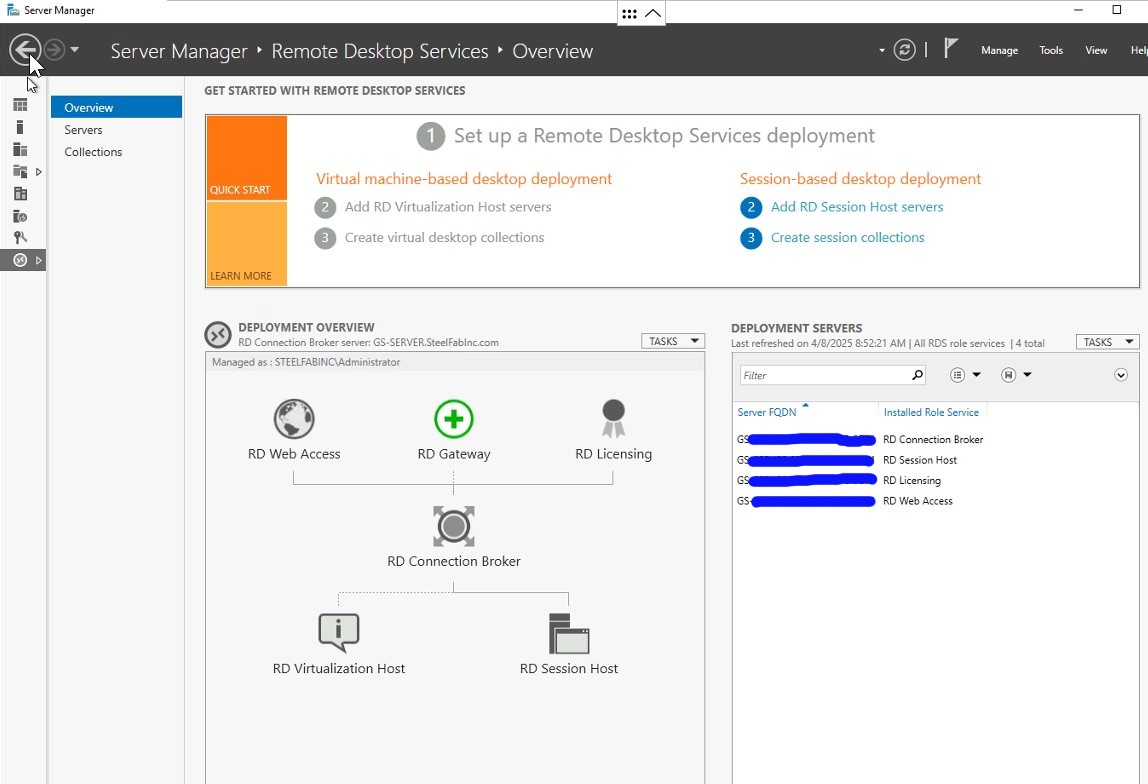Go back using the back arrow button
This screenshot has width=1148, height=784.
click(x=24, y=50)
